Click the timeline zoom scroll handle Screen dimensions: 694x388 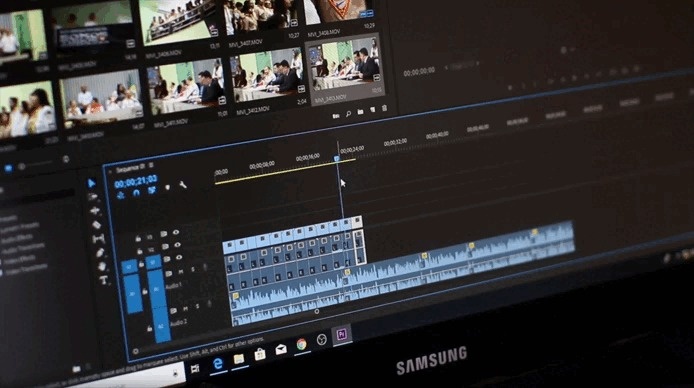pos(316,311)
